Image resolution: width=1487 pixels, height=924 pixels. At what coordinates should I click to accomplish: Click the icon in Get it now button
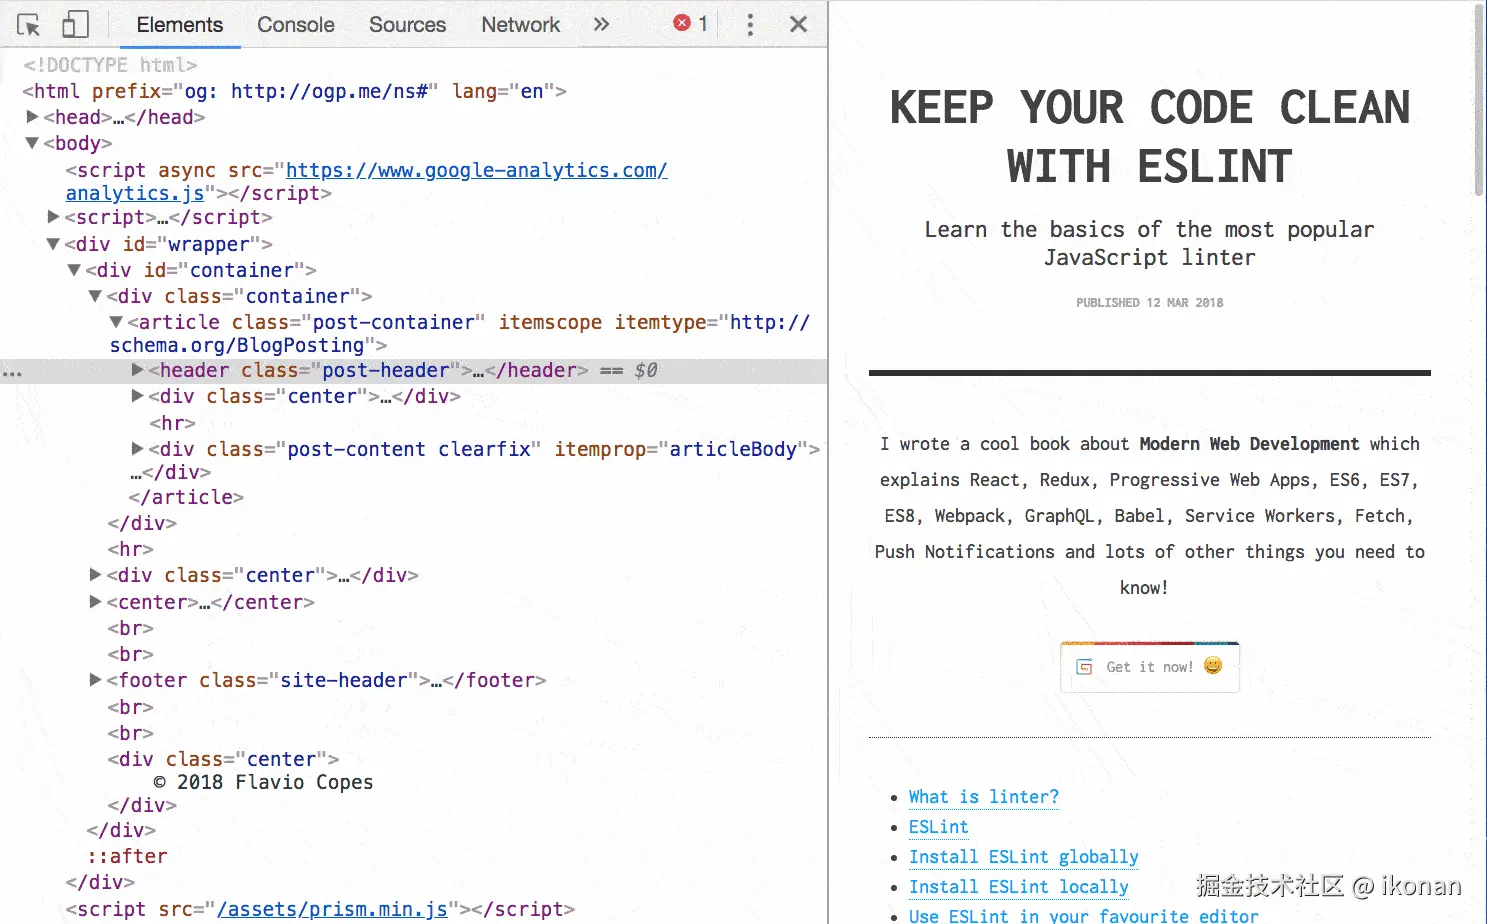point(1084,667)
